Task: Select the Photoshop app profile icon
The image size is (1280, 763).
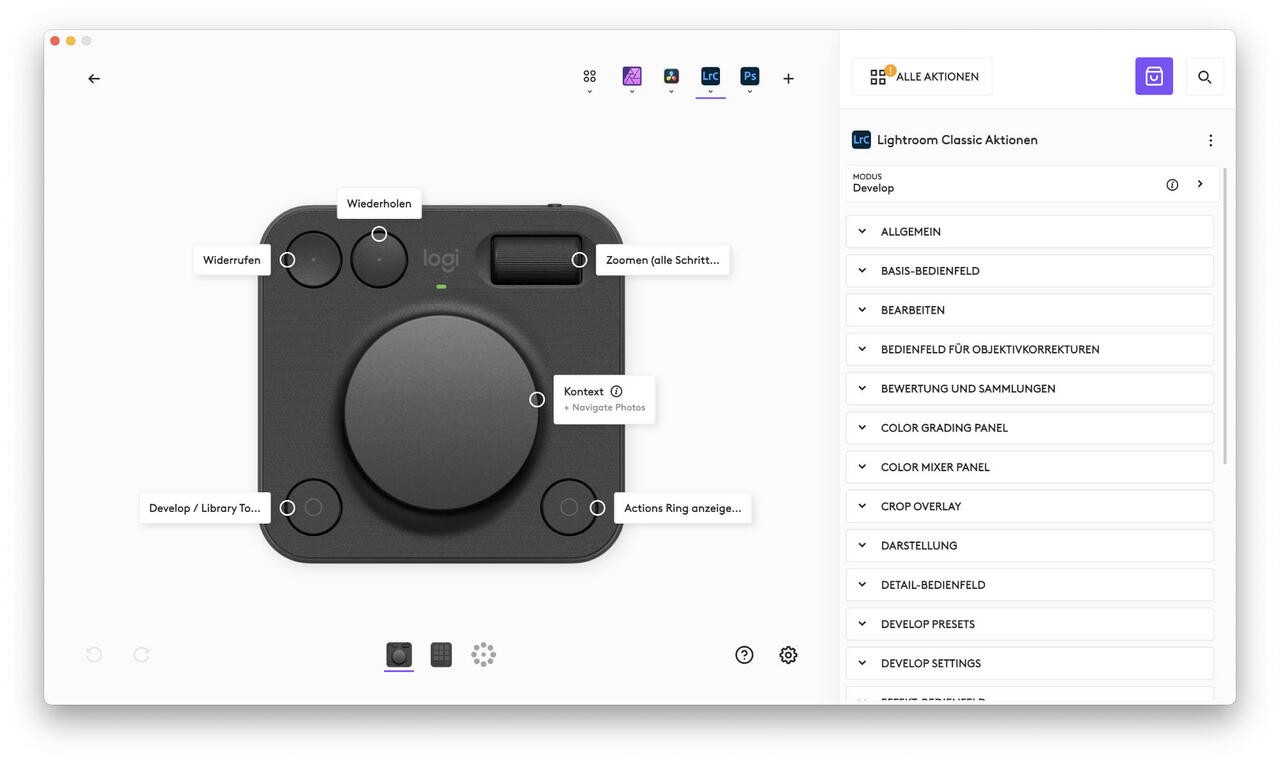Action: click(749, 76)
